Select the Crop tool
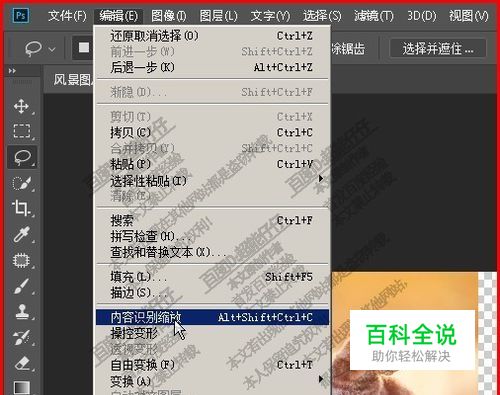This screenshot has width=500, height=395. (x=21, y=208)
